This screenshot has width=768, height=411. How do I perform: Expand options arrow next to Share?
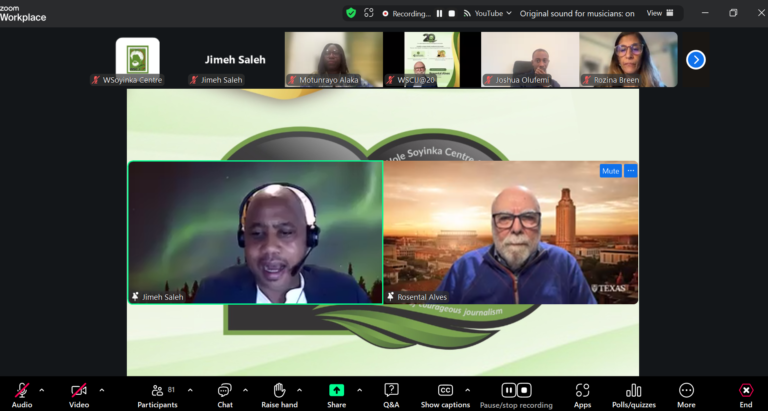[x=360, y=390]
